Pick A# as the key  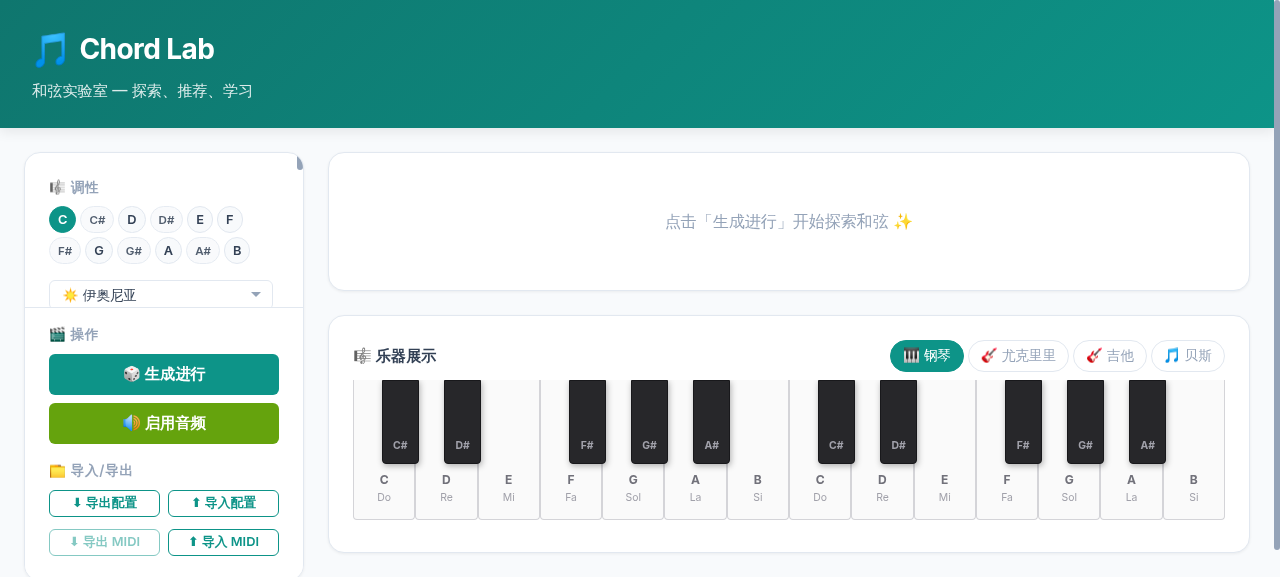click(203, 250)
